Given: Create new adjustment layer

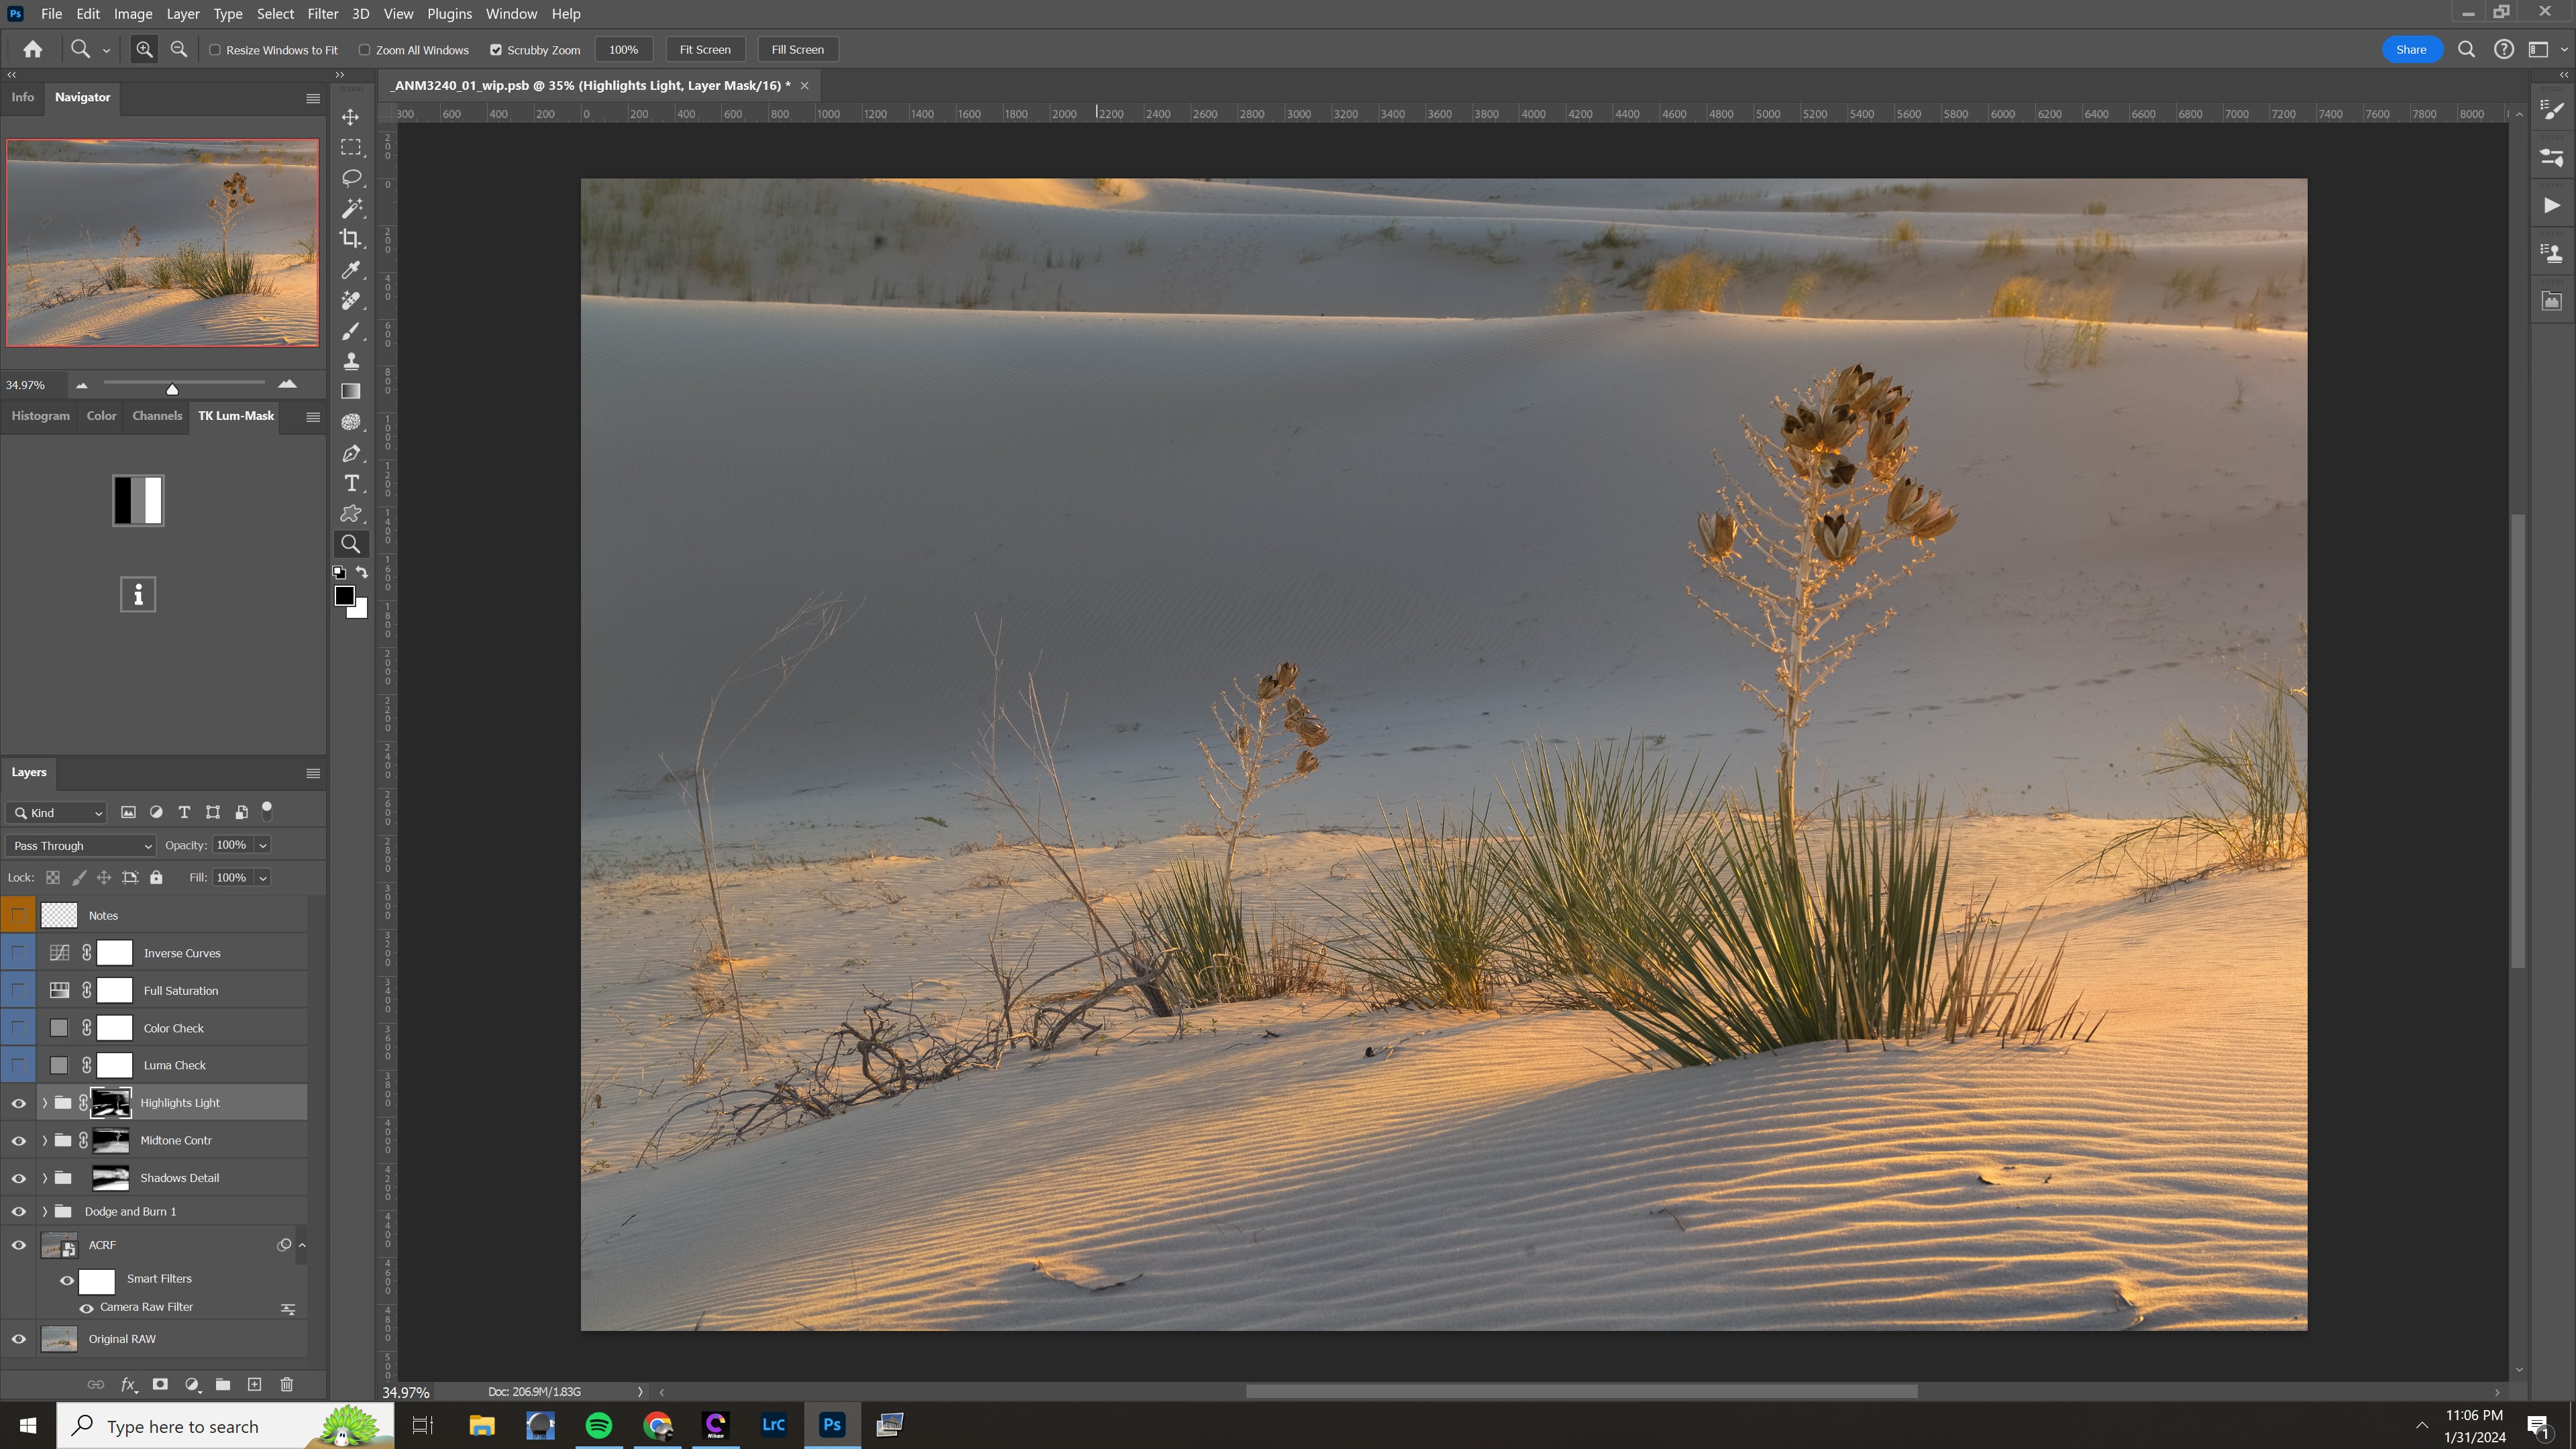Looking at the screenshot, I should point(192,1384).
